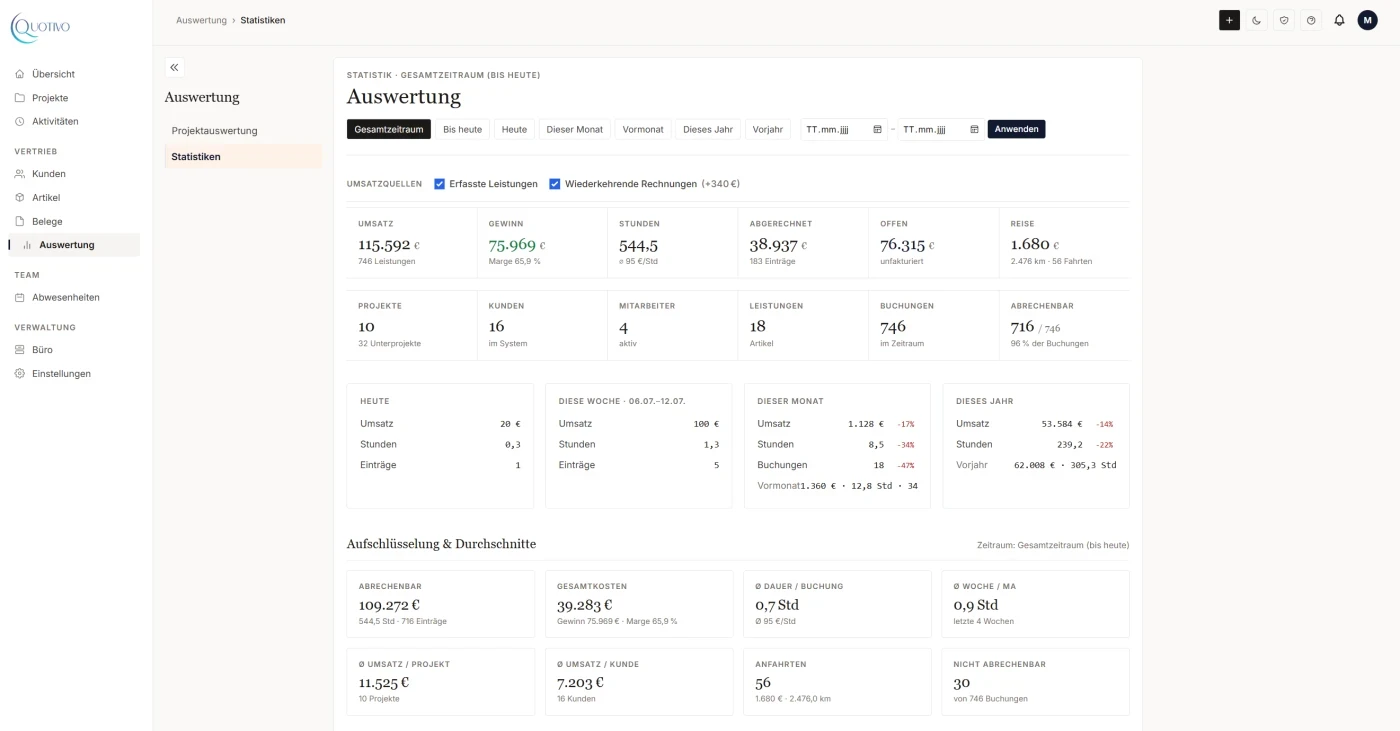Click the Abwesenheiten calendar icon

pos(20,297)
